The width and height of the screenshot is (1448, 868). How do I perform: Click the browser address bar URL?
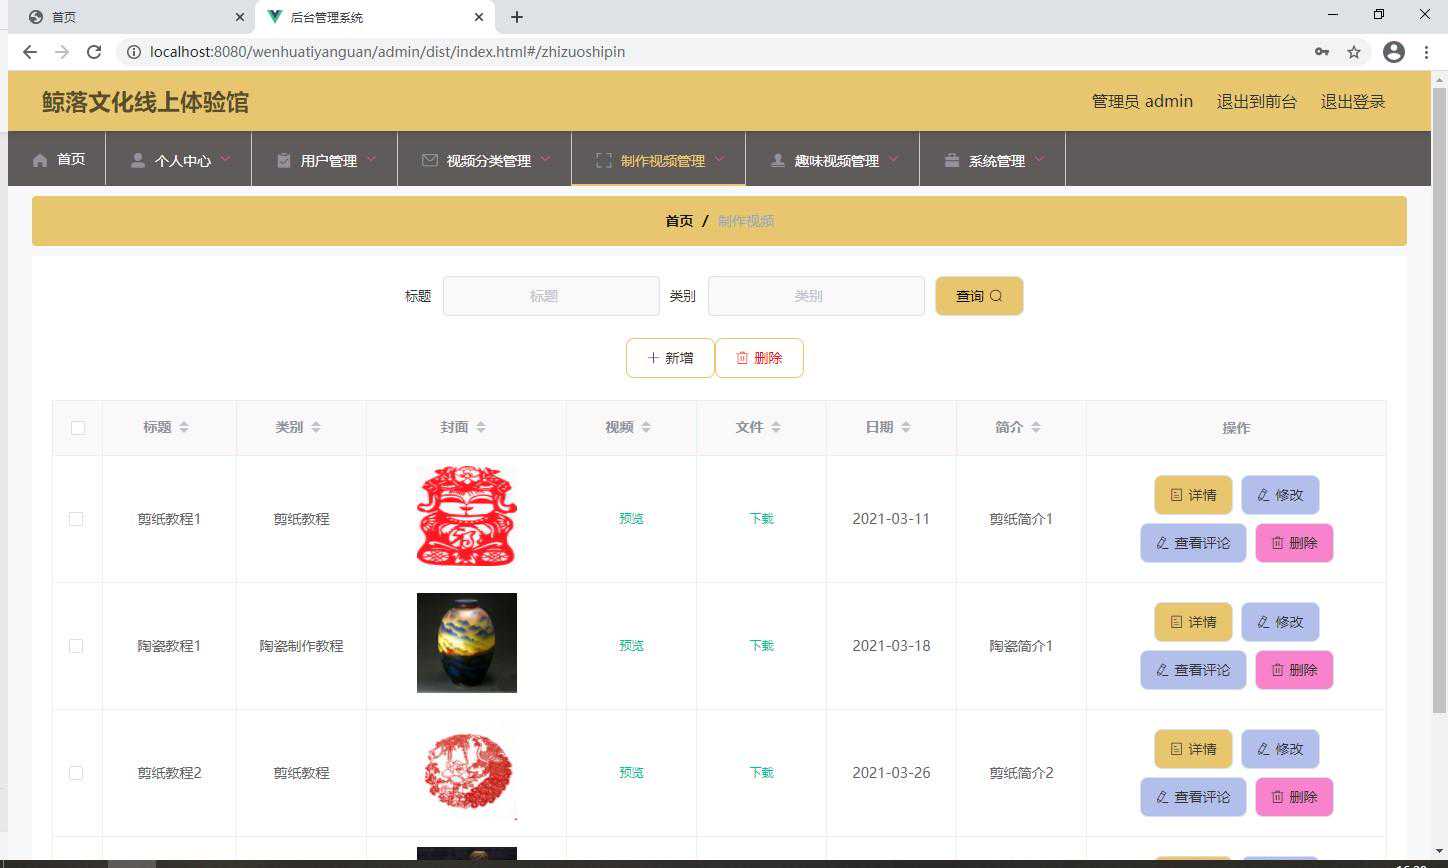[x=388, y=52]
